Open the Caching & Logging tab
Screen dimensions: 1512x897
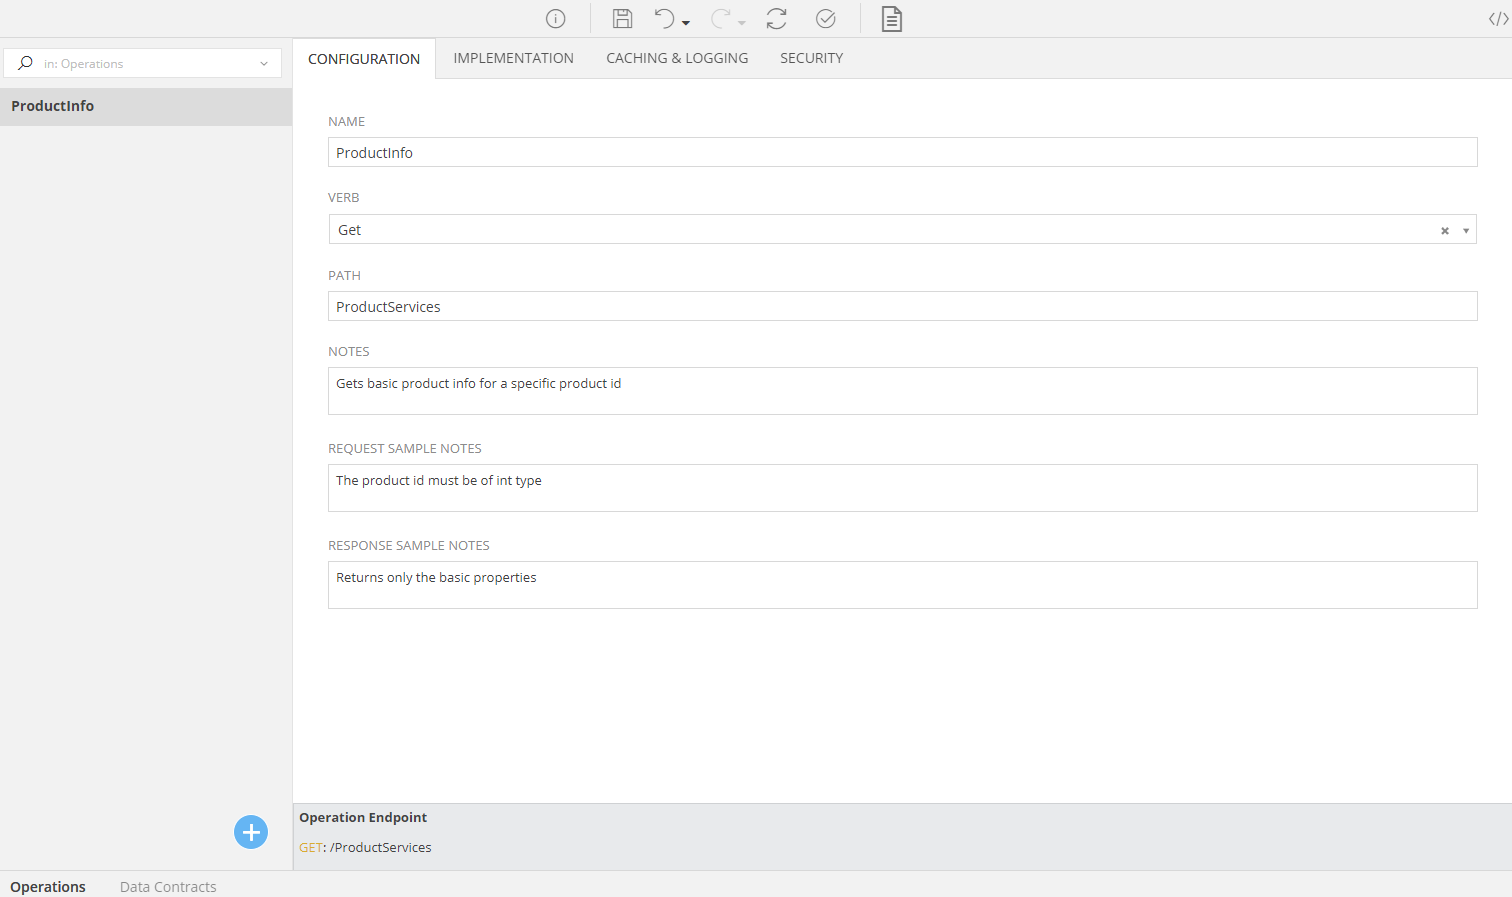point(677,58)
